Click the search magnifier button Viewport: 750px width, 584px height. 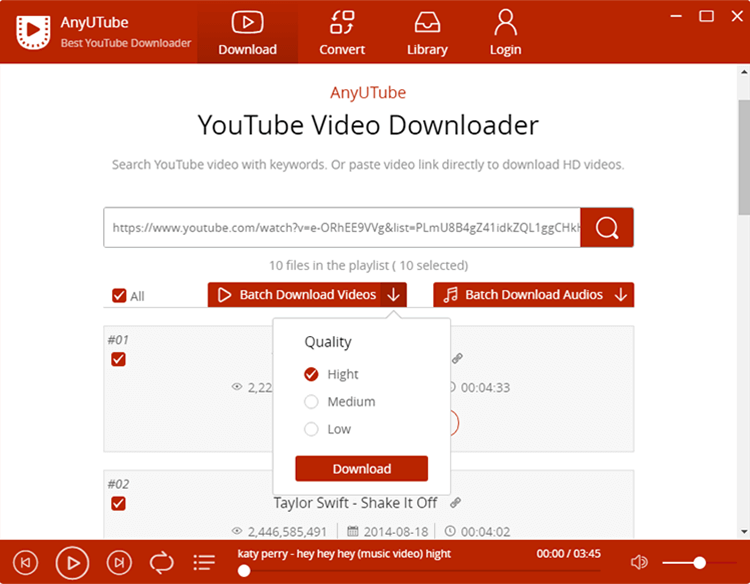click(607, 227)
